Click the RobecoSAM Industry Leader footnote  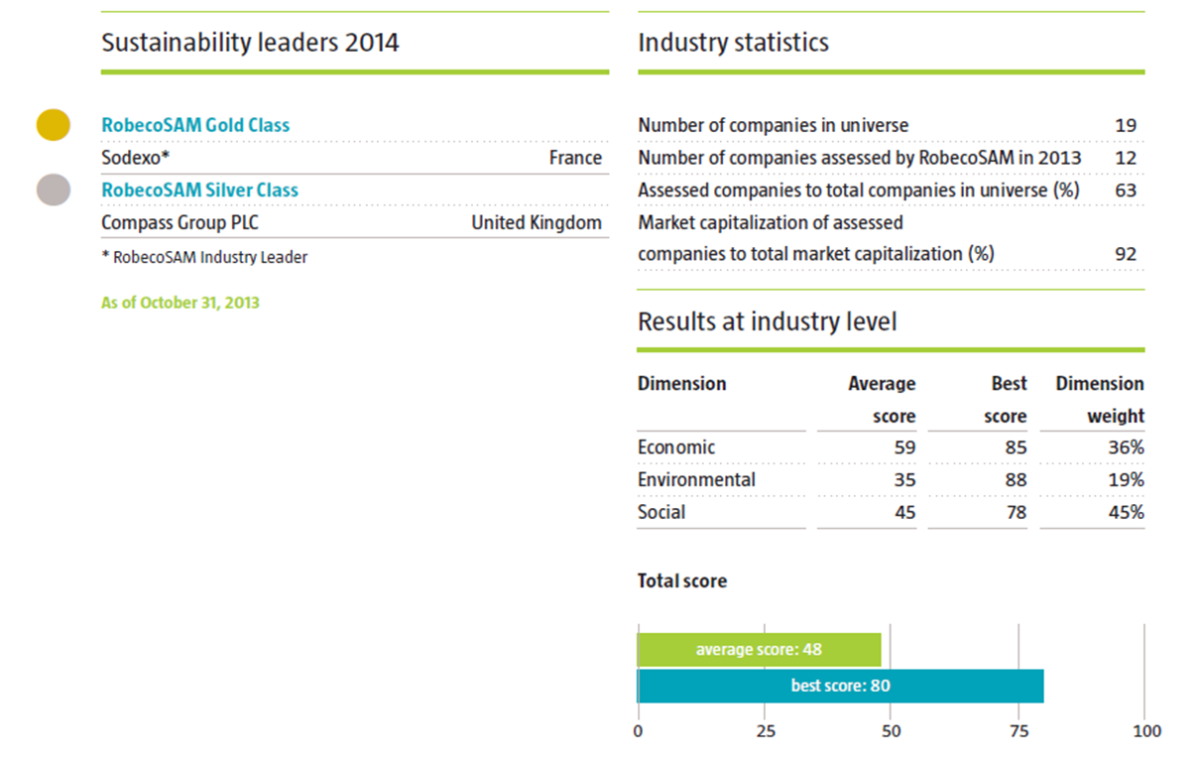pos(205,257)
